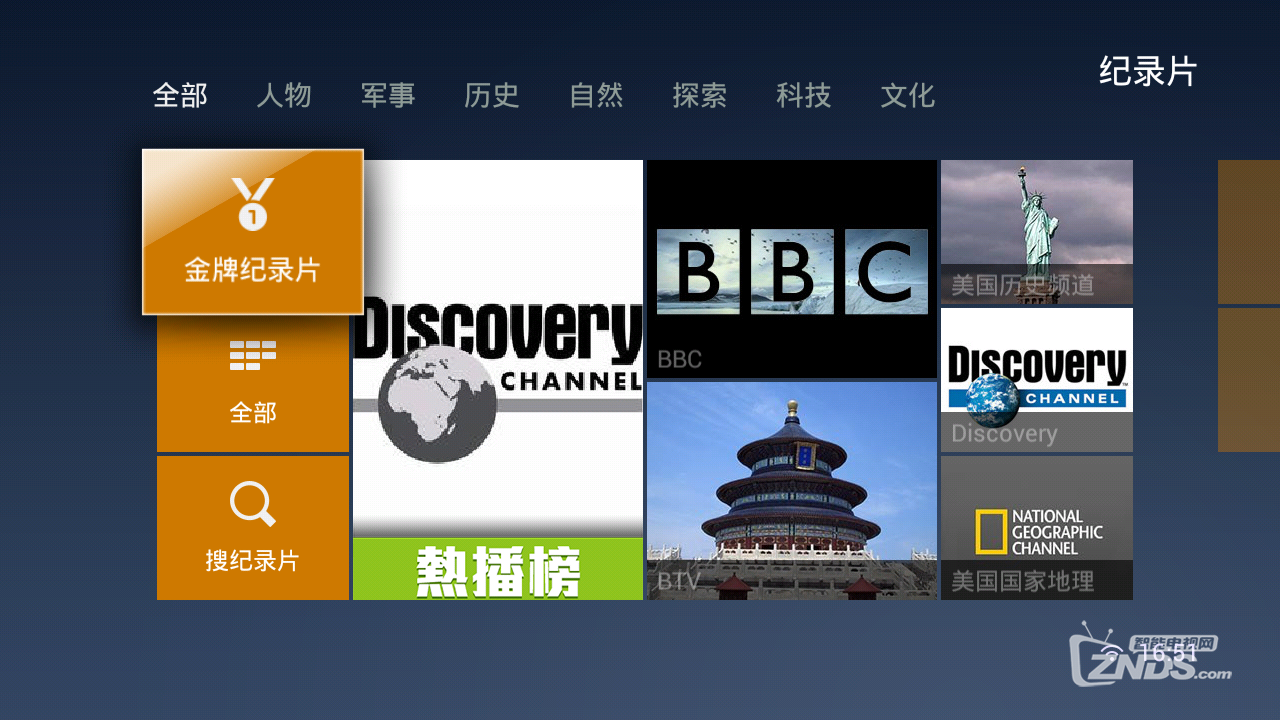Click the 纪录片 page title

click(x=1148, y=72)
